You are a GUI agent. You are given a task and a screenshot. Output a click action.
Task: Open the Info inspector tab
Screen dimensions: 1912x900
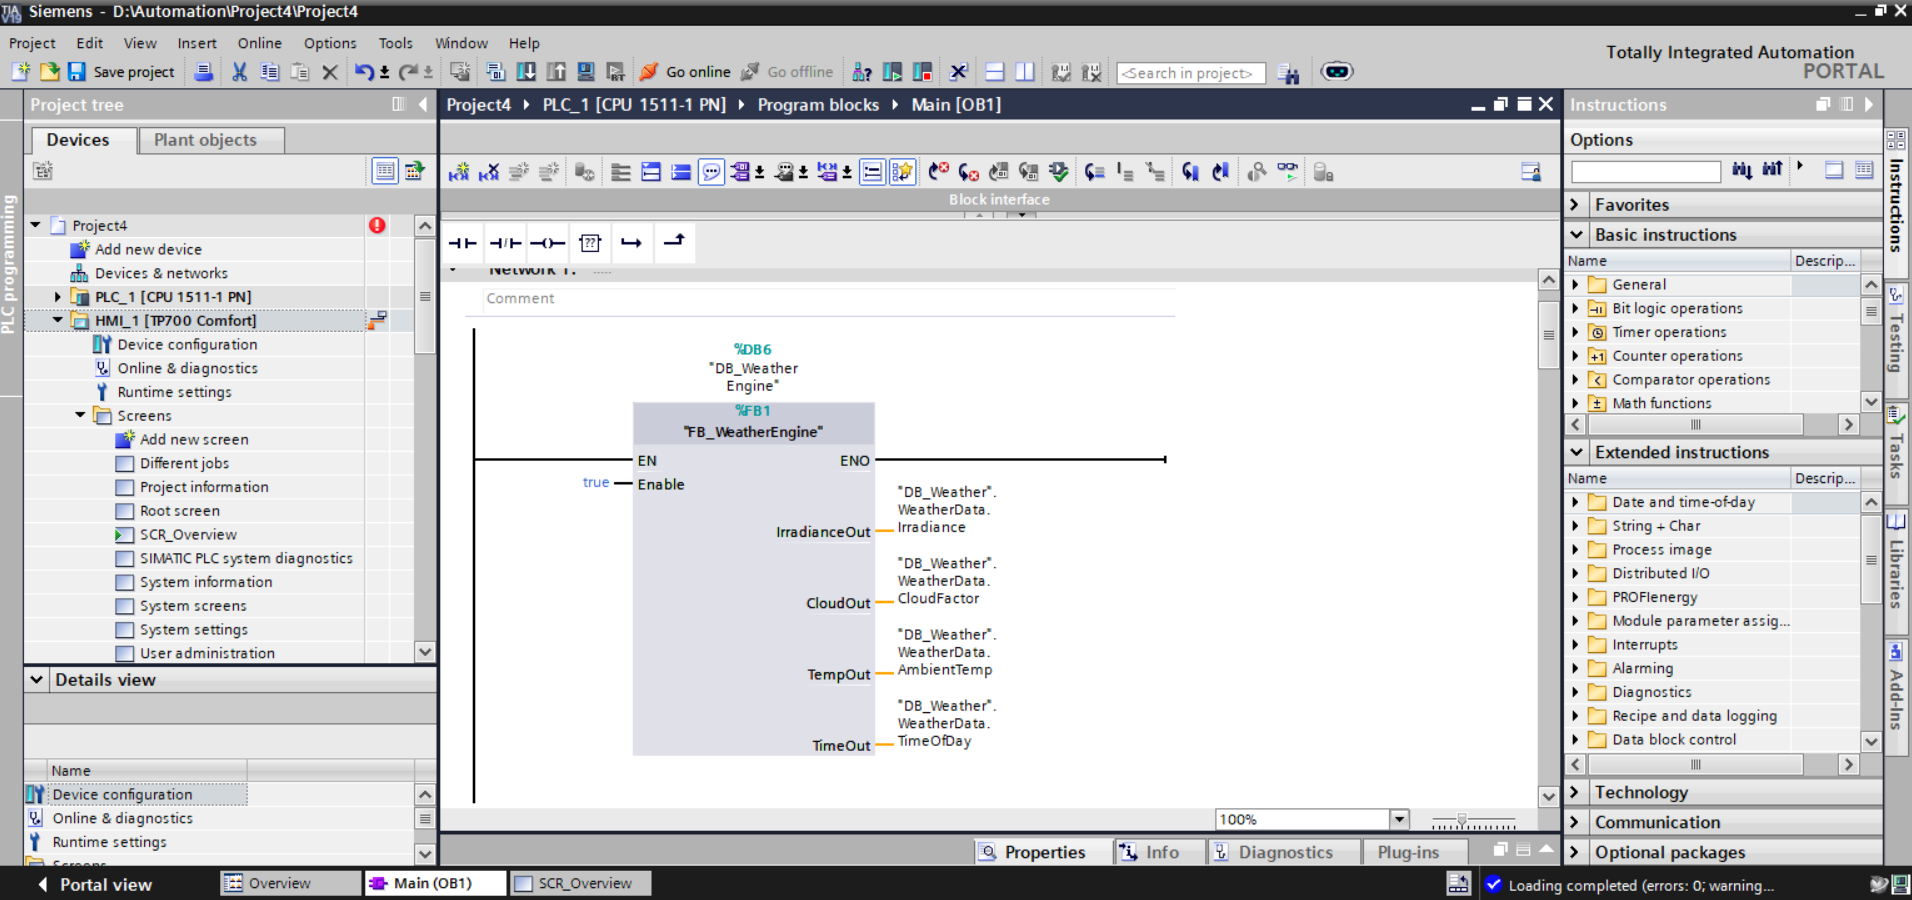pos(1162,852)
